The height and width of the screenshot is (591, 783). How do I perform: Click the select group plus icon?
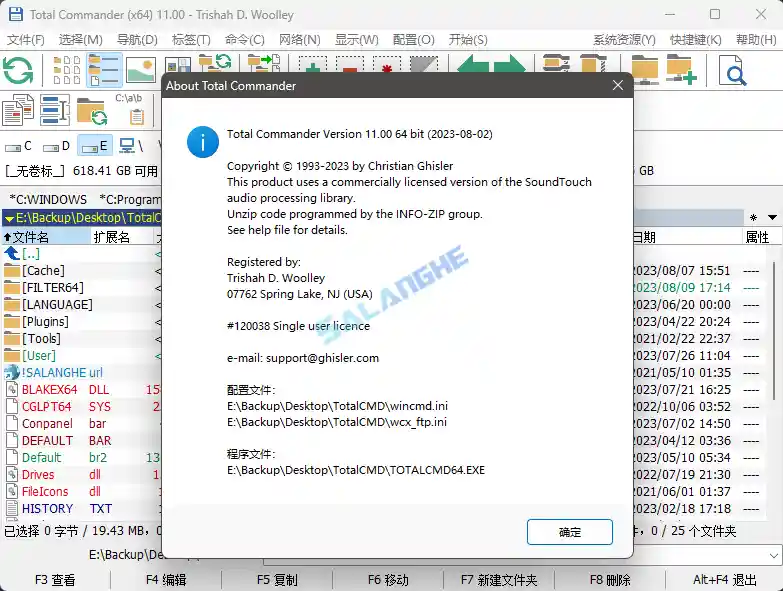313,64
